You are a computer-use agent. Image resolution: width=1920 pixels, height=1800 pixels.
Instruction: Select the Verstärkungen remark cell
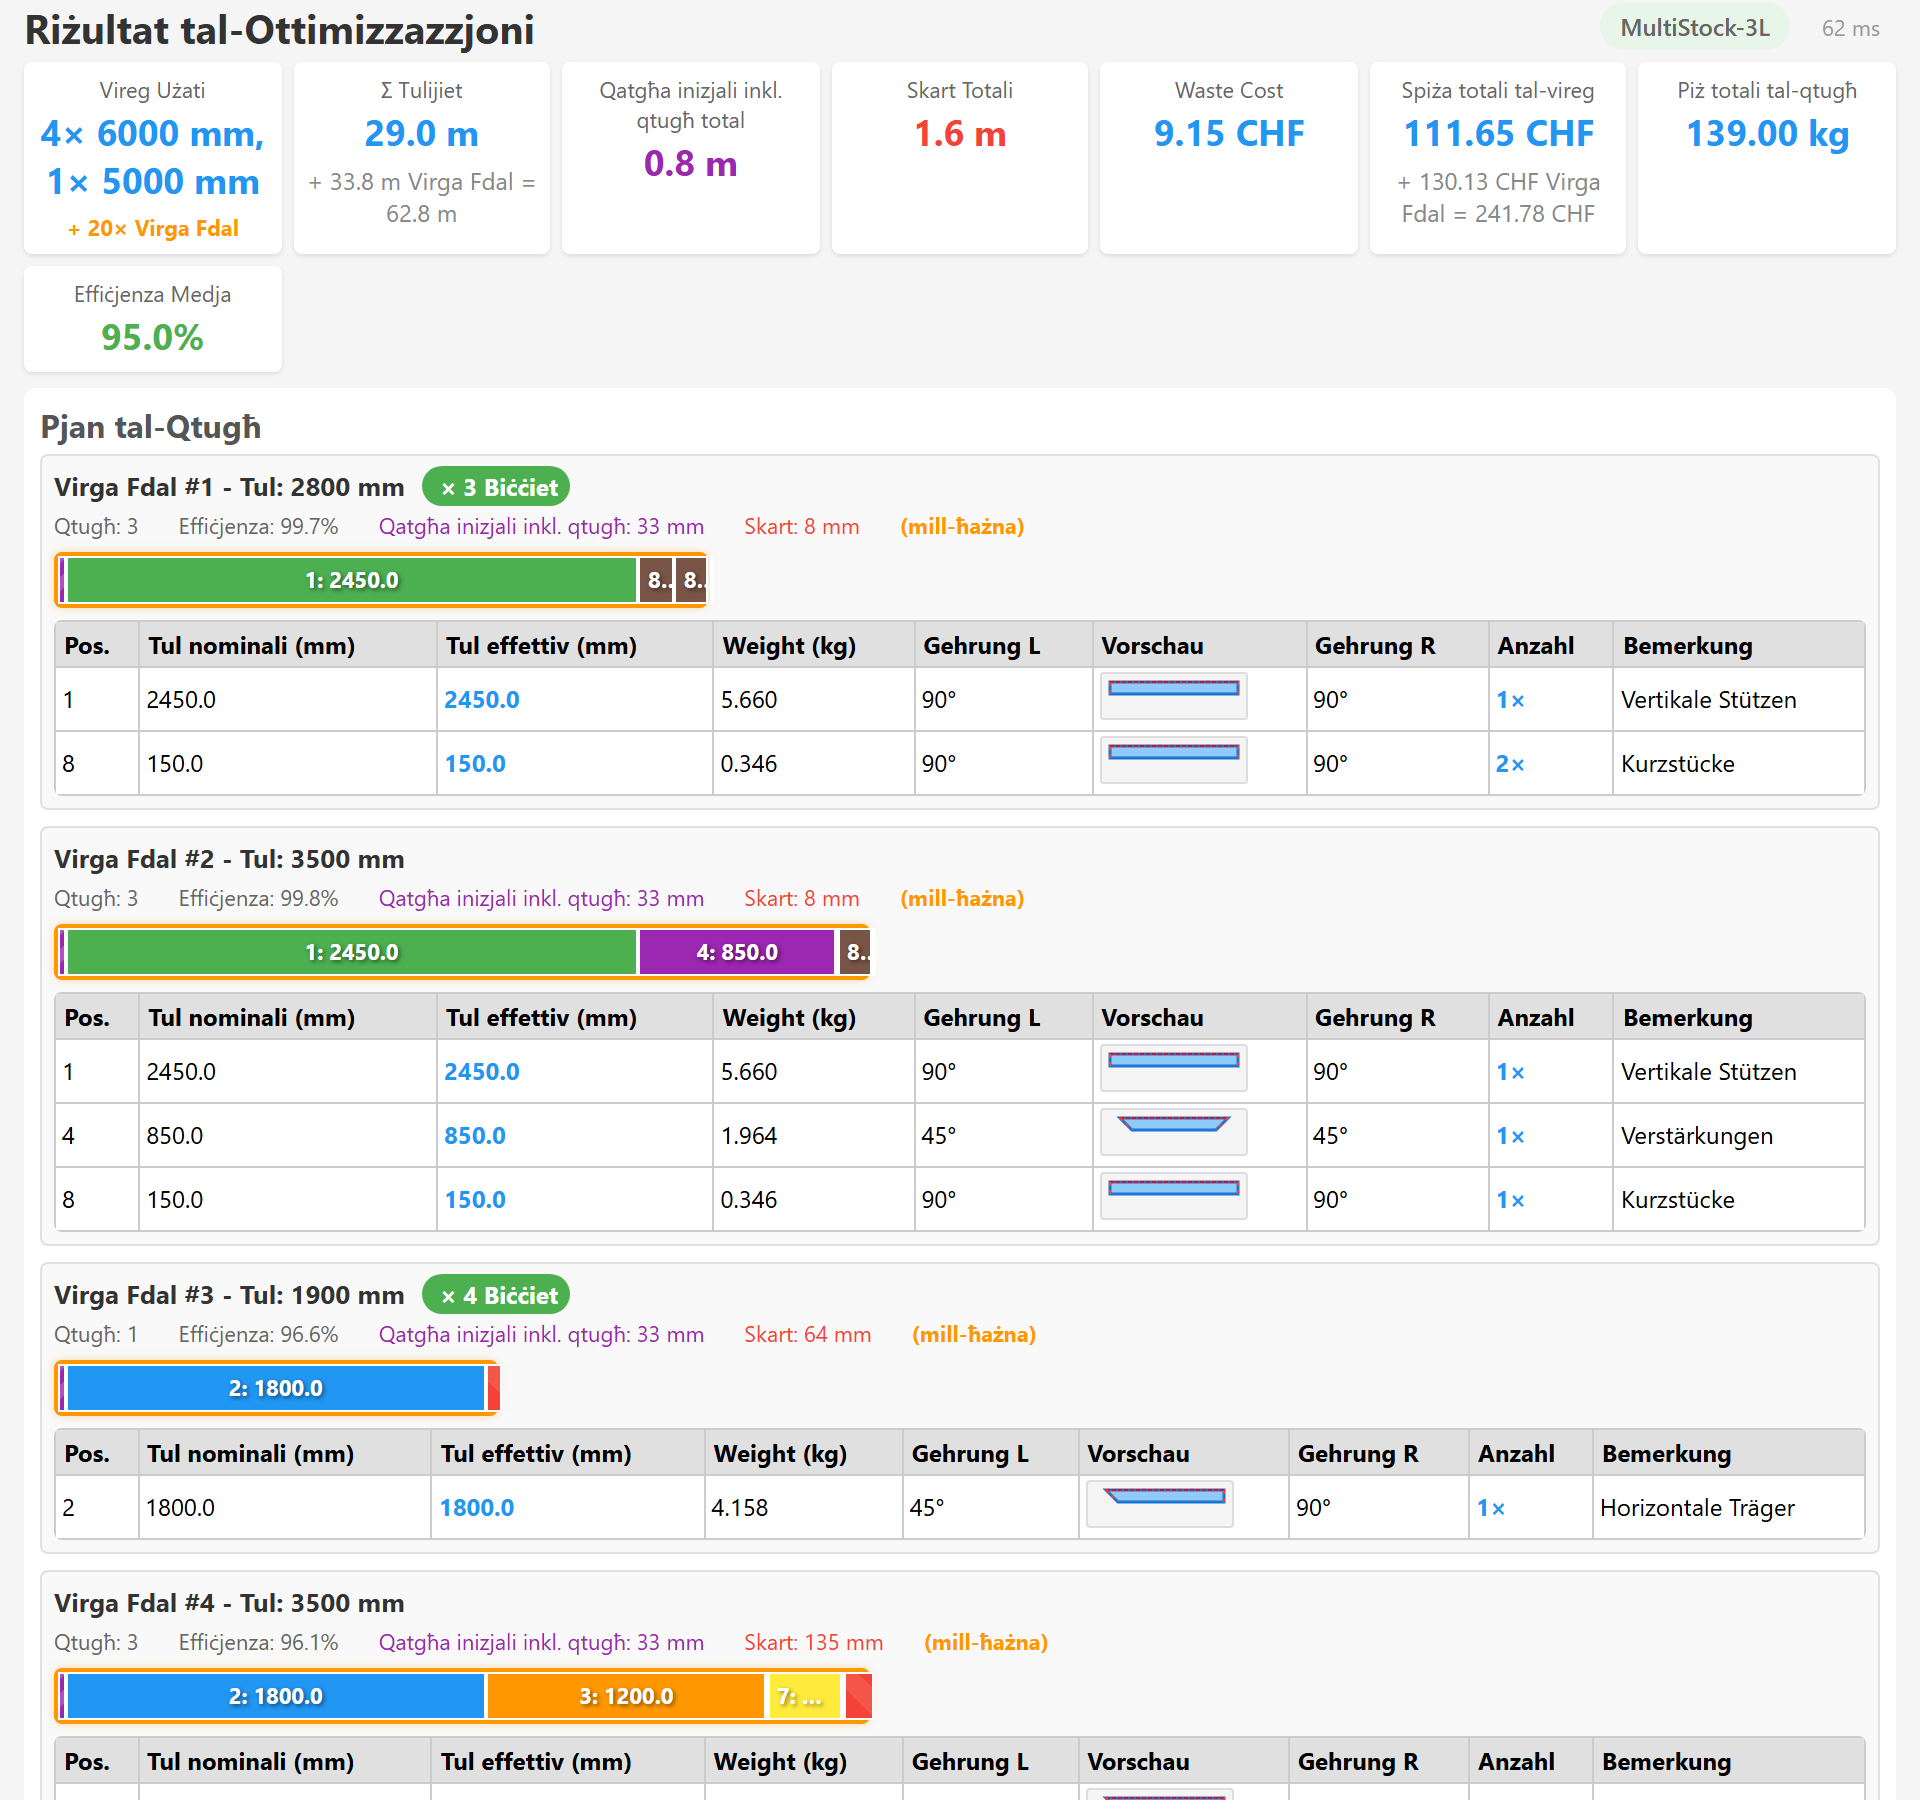(1739, 1136)
